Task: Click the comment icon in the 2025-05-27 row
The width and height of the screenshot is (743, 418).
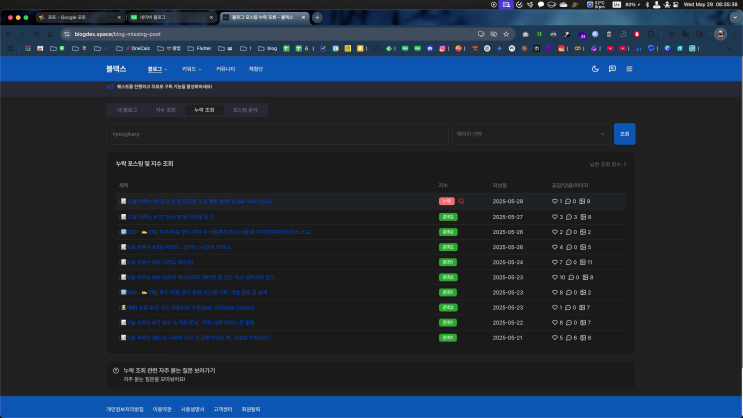Action: (x=569, y=217)
